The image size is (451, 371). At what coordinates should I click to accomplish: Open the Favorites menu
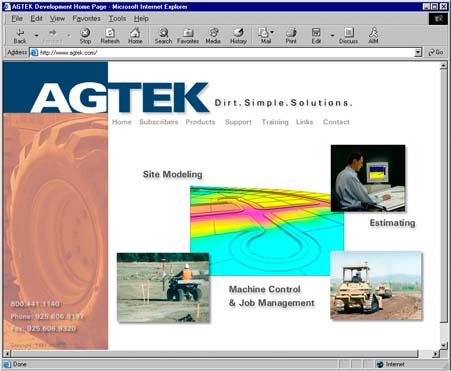86,19
